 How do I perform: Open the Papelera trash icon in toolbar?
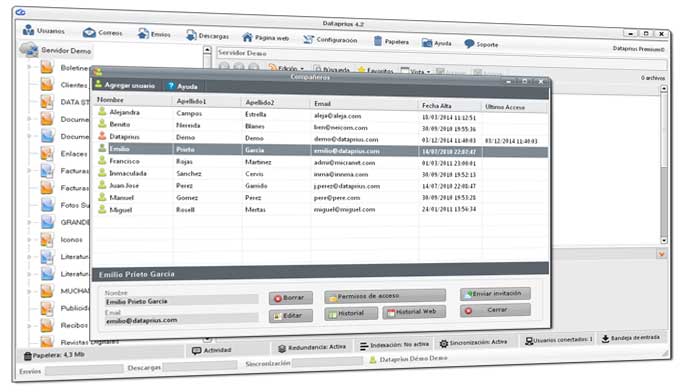pos(378,41)
